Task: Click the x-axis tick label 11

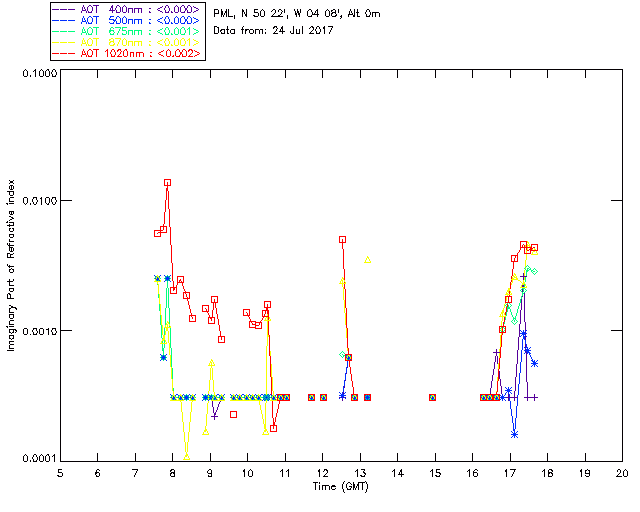Action: [285, 473]
